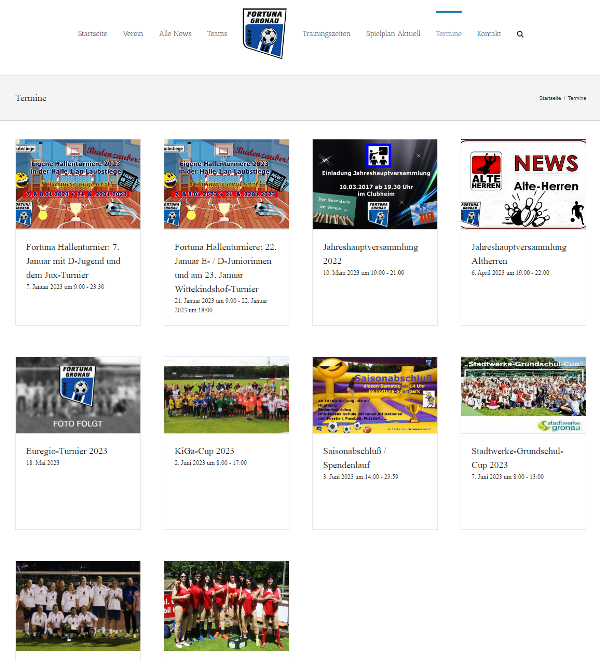Open KiGa-Cup 2023 event title
The height and width of the screenshot is (661, 600).
click(x=204, y=451)
